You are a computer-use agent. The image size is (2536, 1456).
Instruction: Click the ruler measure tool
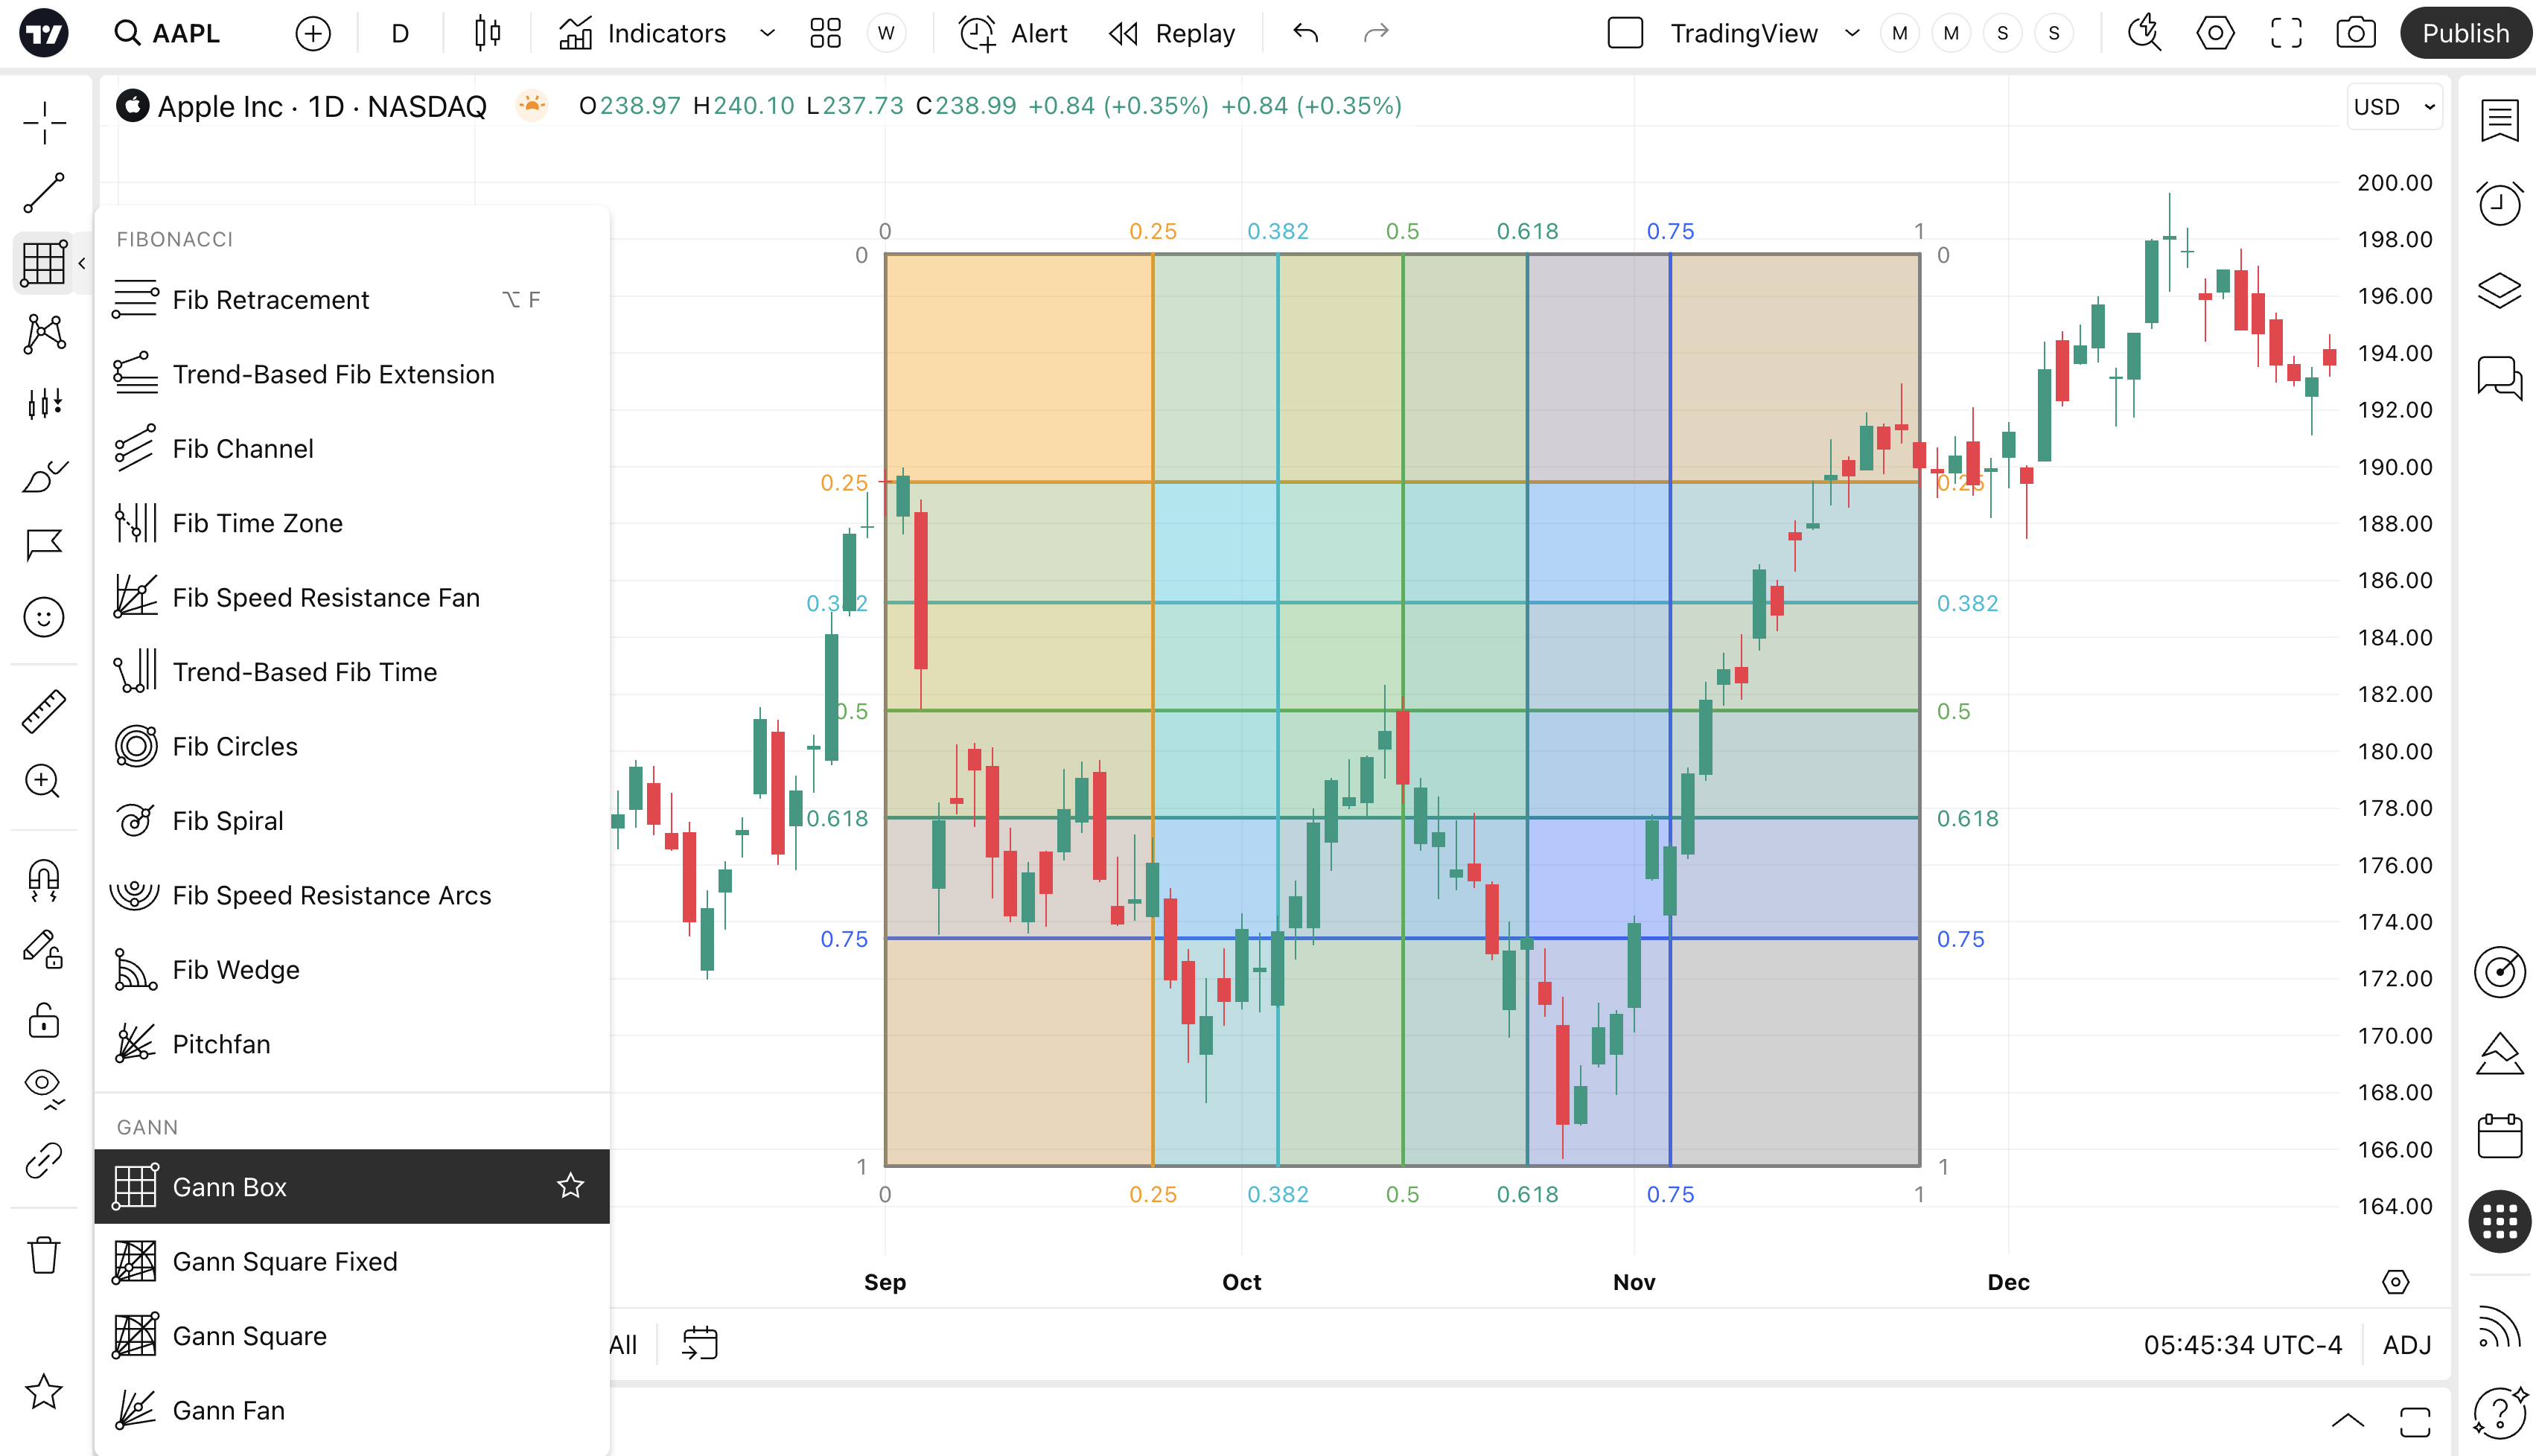click(43, 711)
